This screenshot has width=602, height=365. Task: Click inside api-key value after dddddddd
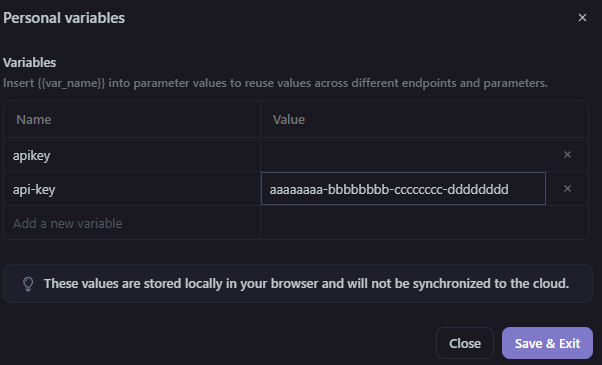(x=526, y=189)
